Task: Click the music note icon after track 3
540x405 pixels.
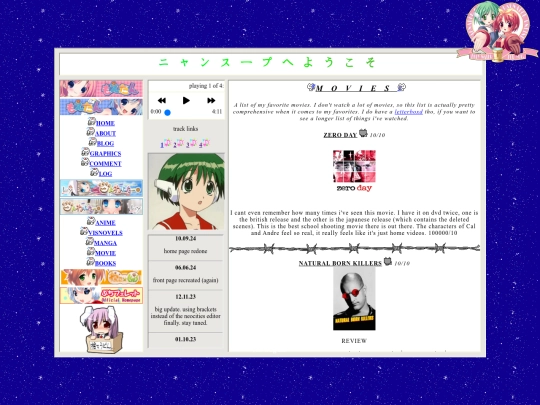Action: click(194, 143)
